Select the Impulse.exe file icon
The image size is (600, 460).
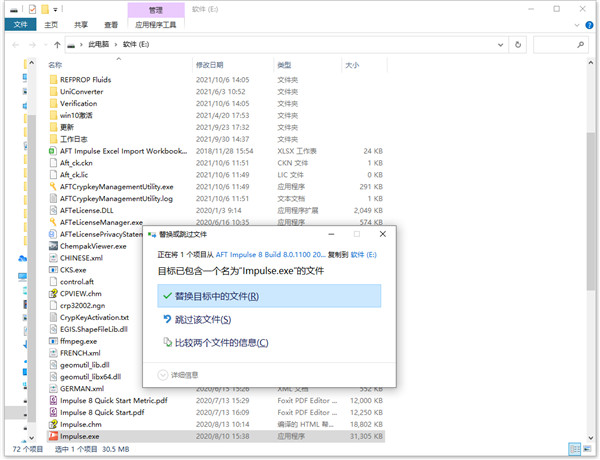(52, 436)
